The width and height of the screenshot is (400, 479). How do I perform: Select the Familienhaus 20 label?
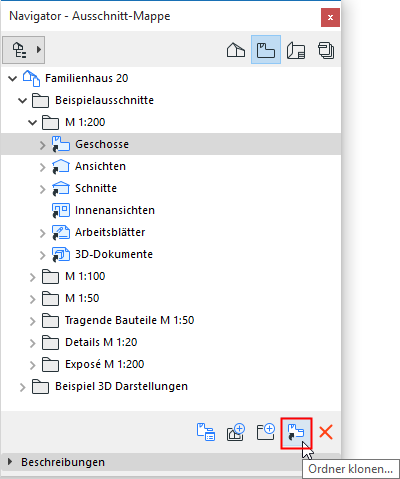coord(87,78)
